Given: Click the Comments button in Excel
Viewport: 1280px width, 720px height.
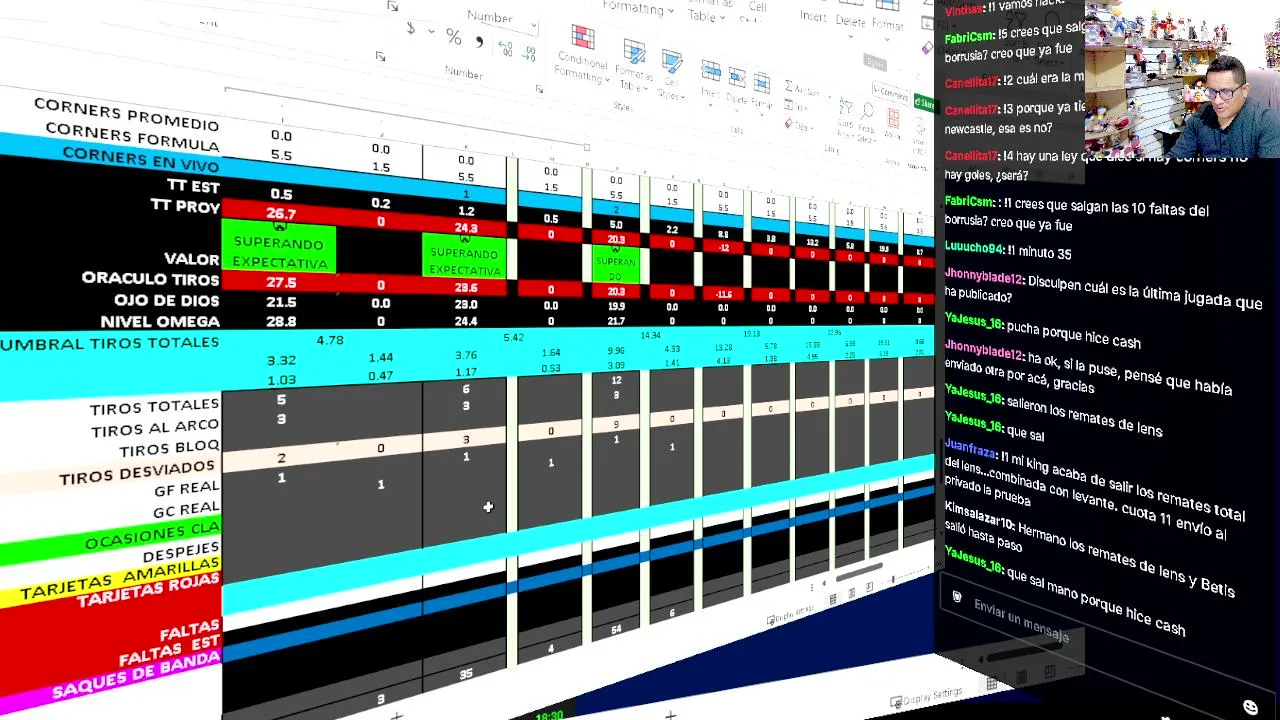Looking at the screenshot, I should click(890, 93).
